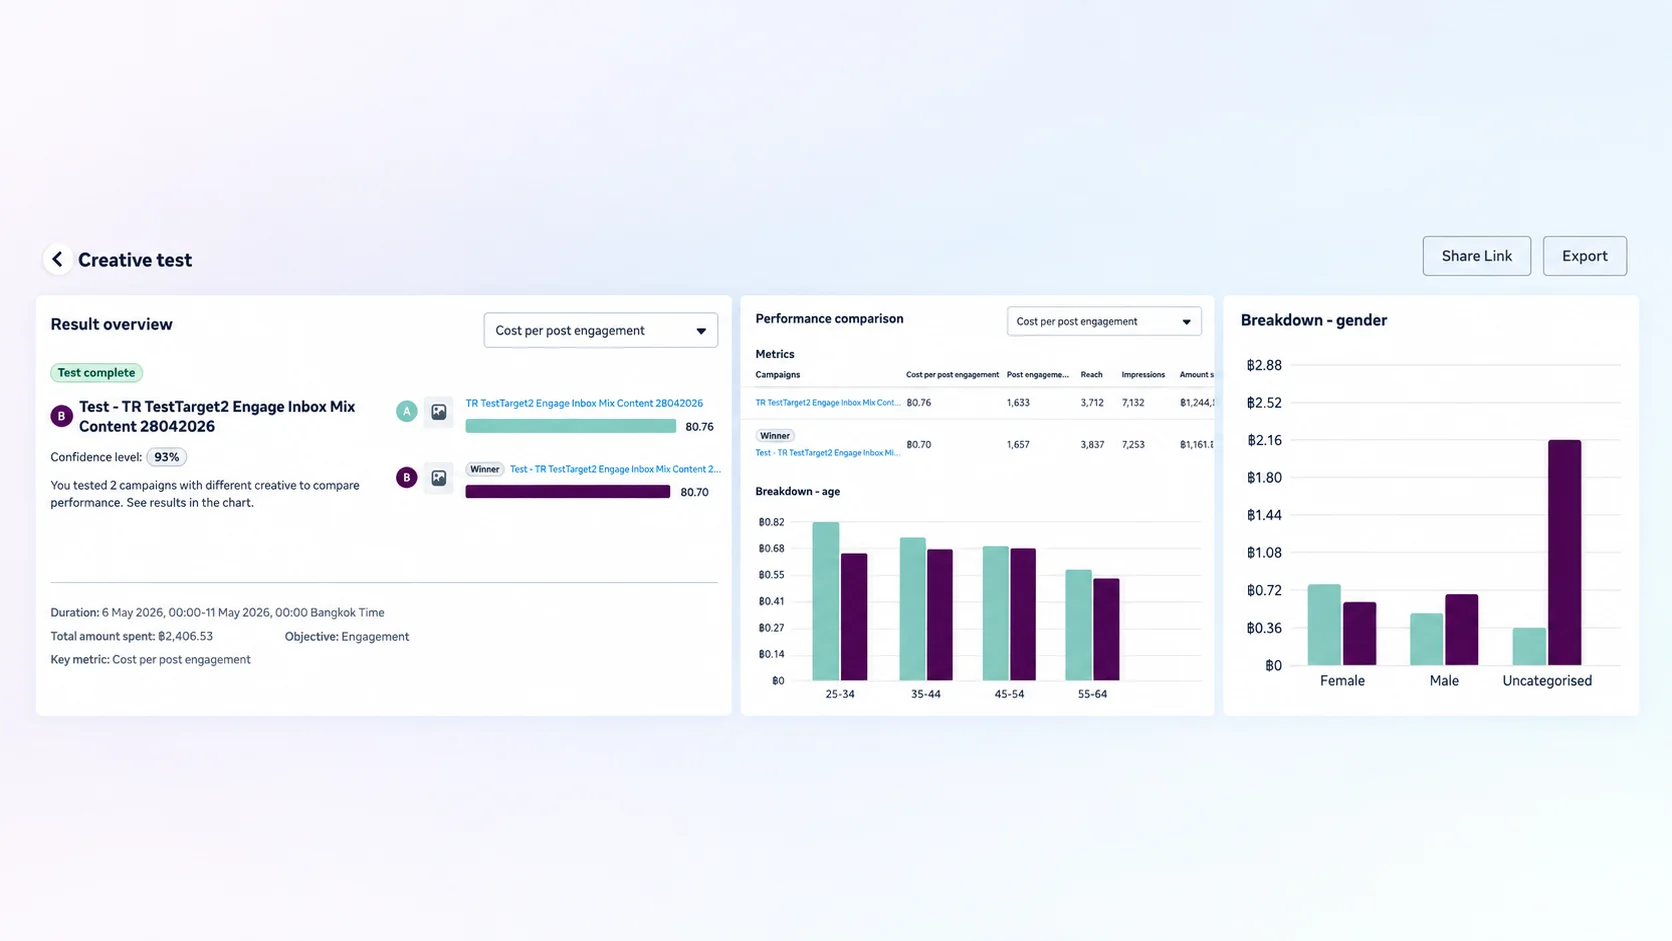Image resolution: width=1672 pixels, height=941 pixels.
Task: Click the Impressions column header
Action: [x=1143, y=375]
